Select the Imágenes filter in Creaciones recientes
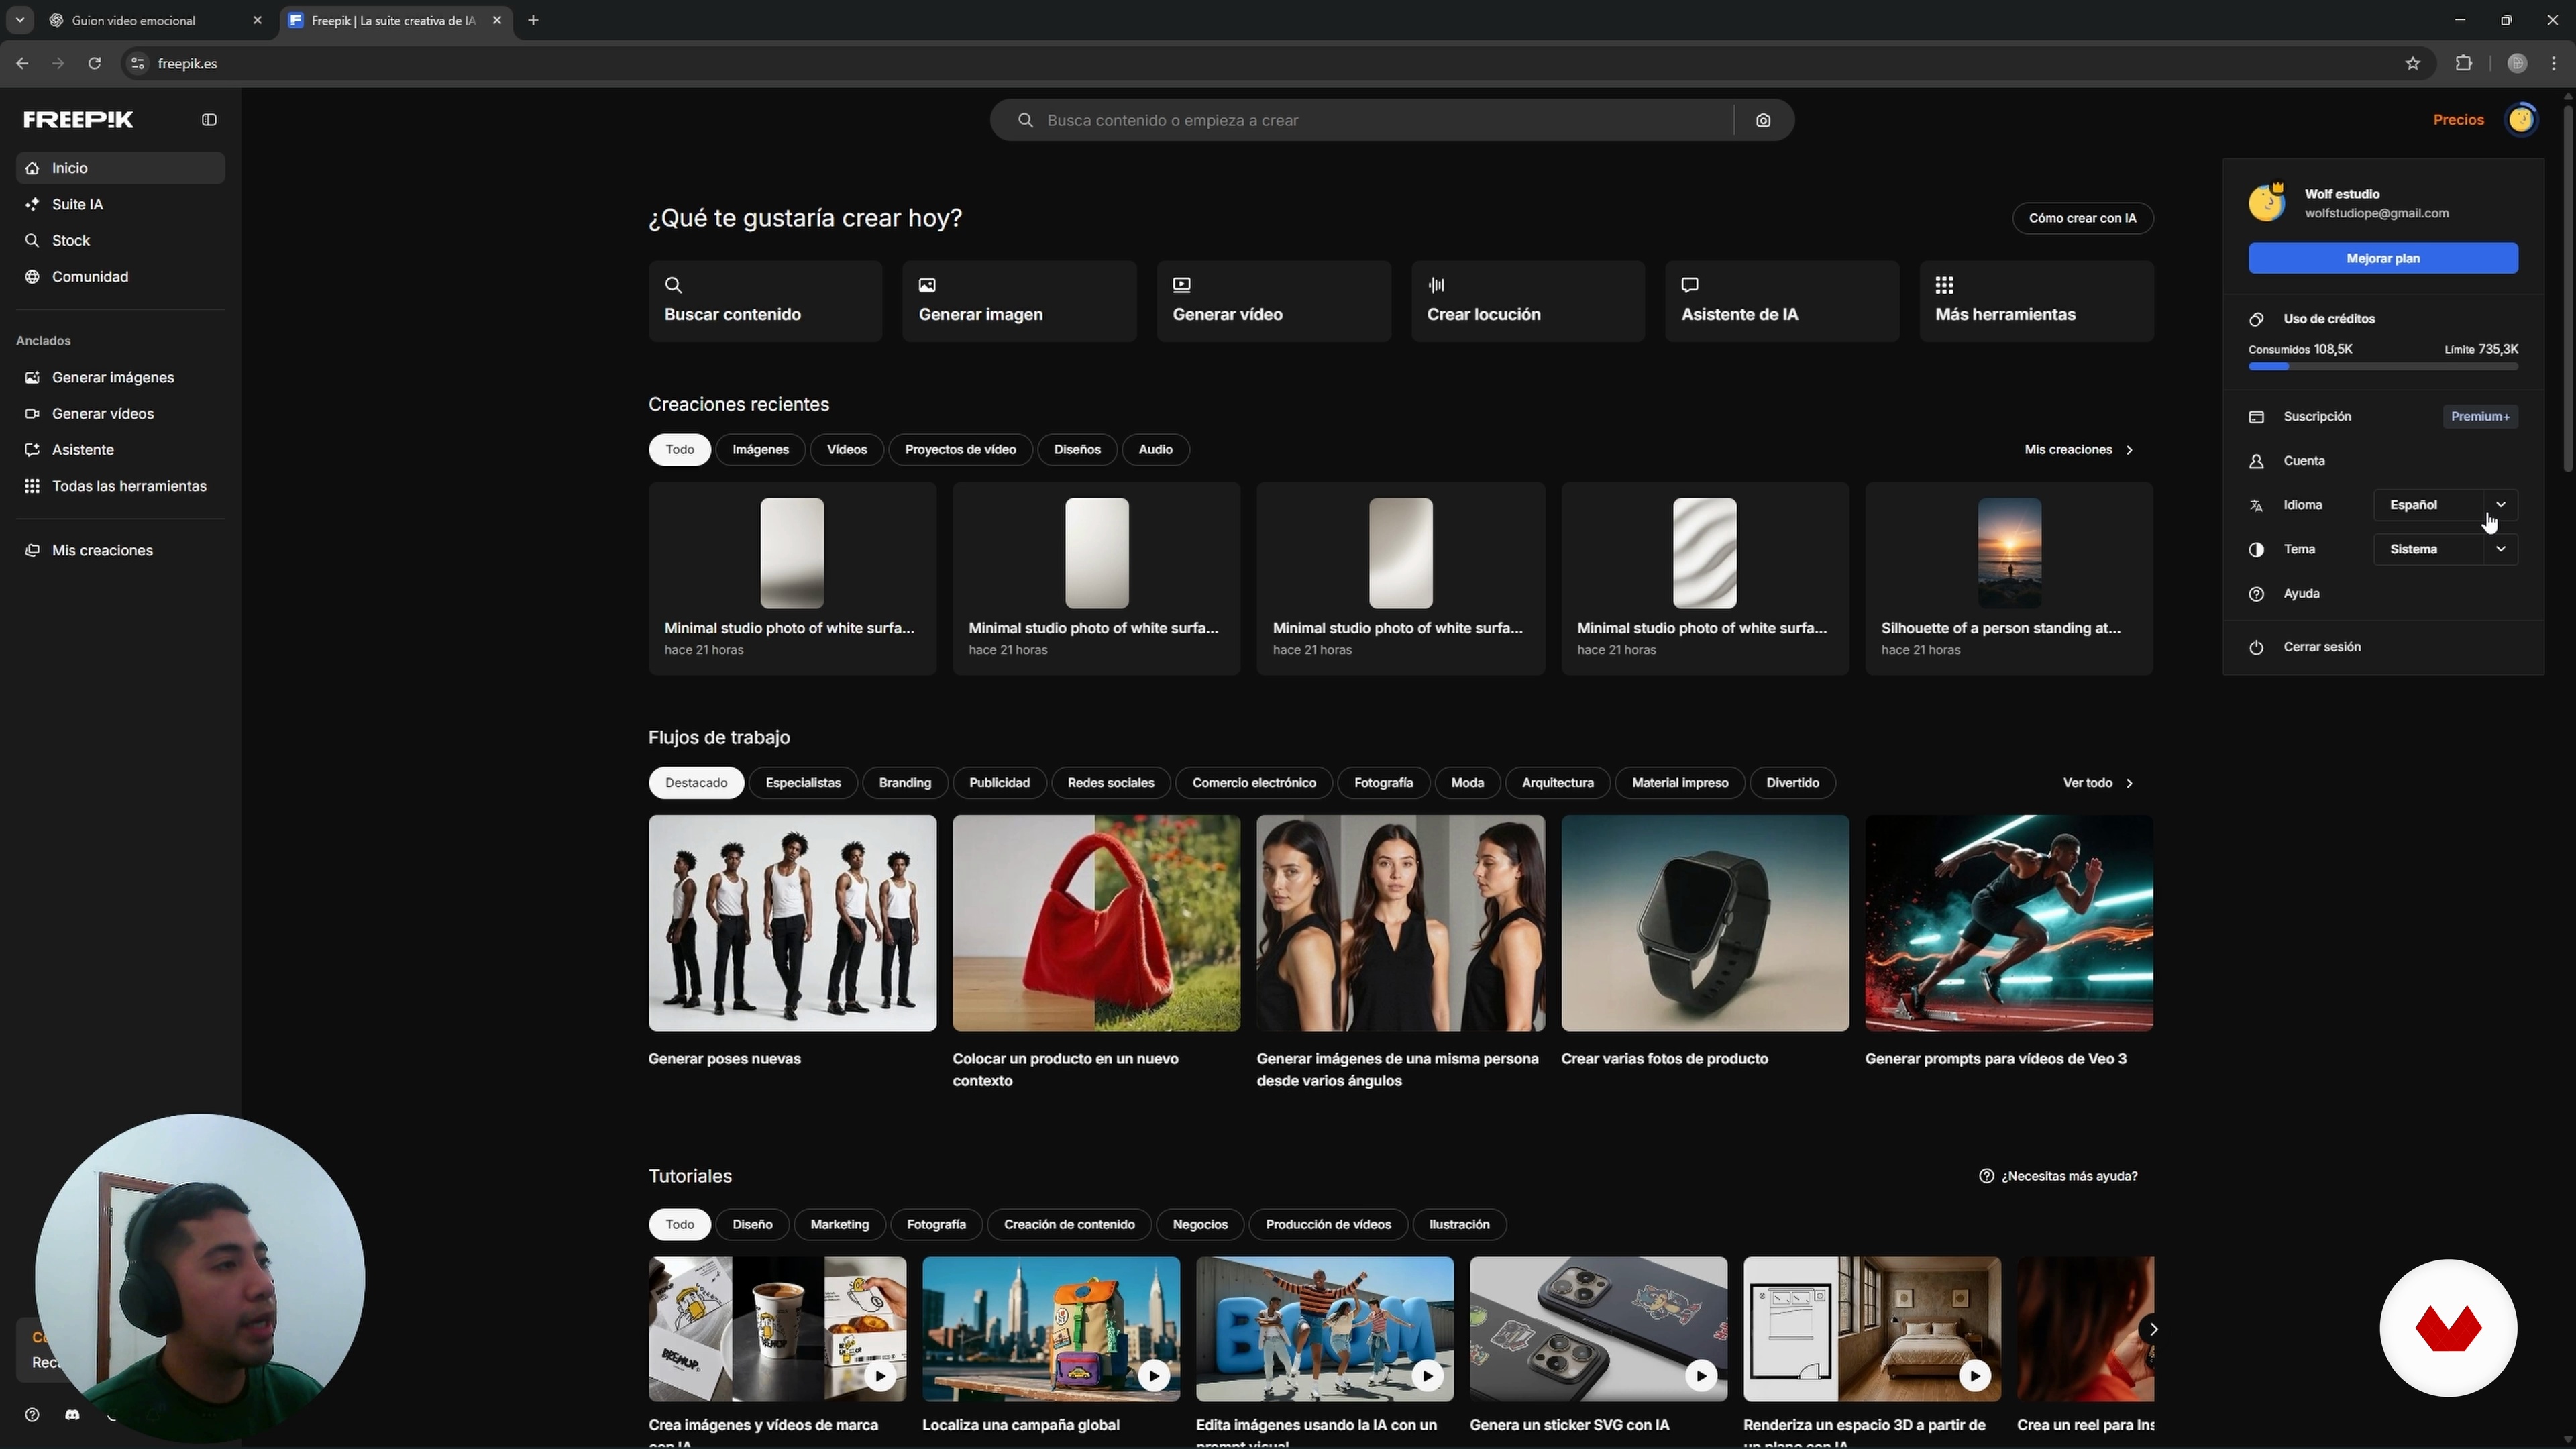 pos(760,449)
